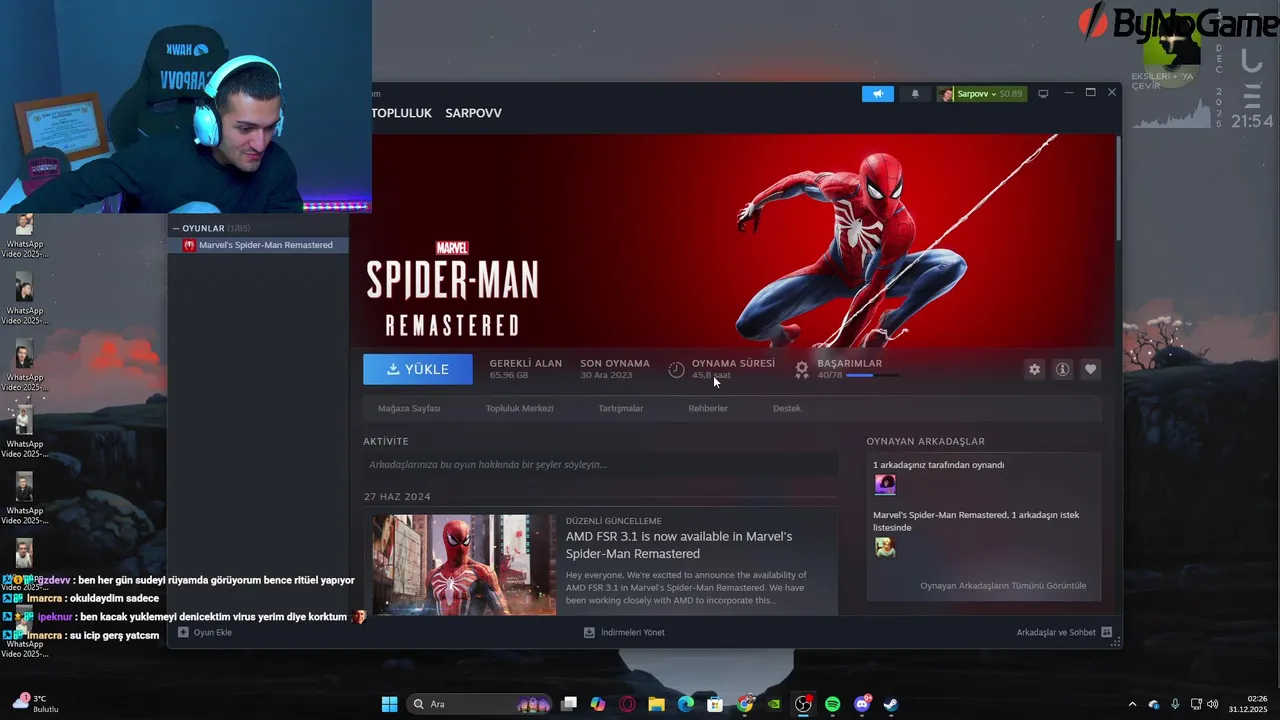Open the SARPOVV profile menu
The width and height of the screenshot is (1280, 720).
[x=473, y=113]
